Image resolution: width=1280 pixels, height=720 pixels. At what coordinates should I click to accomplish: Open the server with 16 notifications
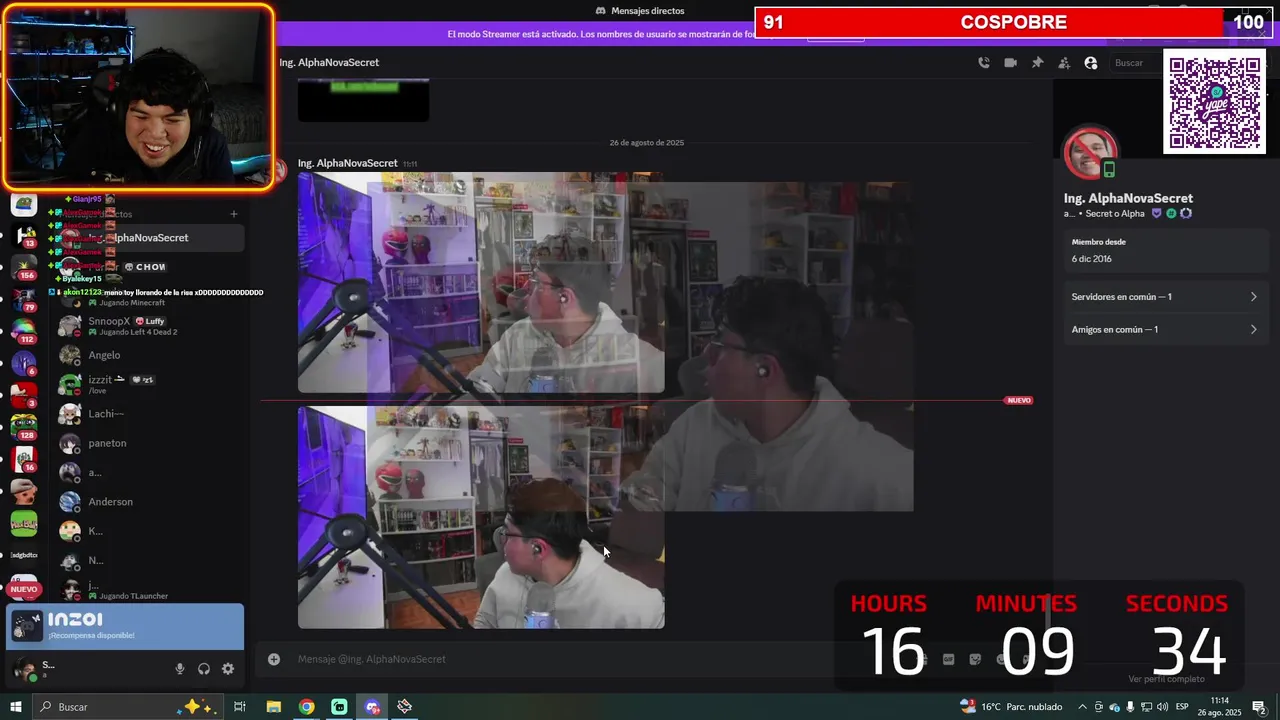[24, 459]
